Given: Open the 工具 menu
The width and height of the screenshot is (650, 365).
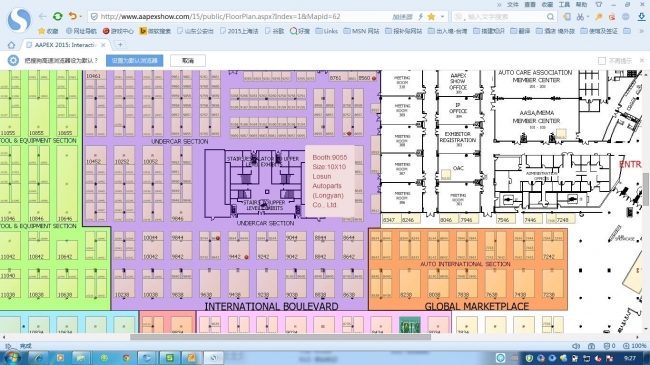Looking at the screenshot, I should pyautogui.click(x=564, y=4).
